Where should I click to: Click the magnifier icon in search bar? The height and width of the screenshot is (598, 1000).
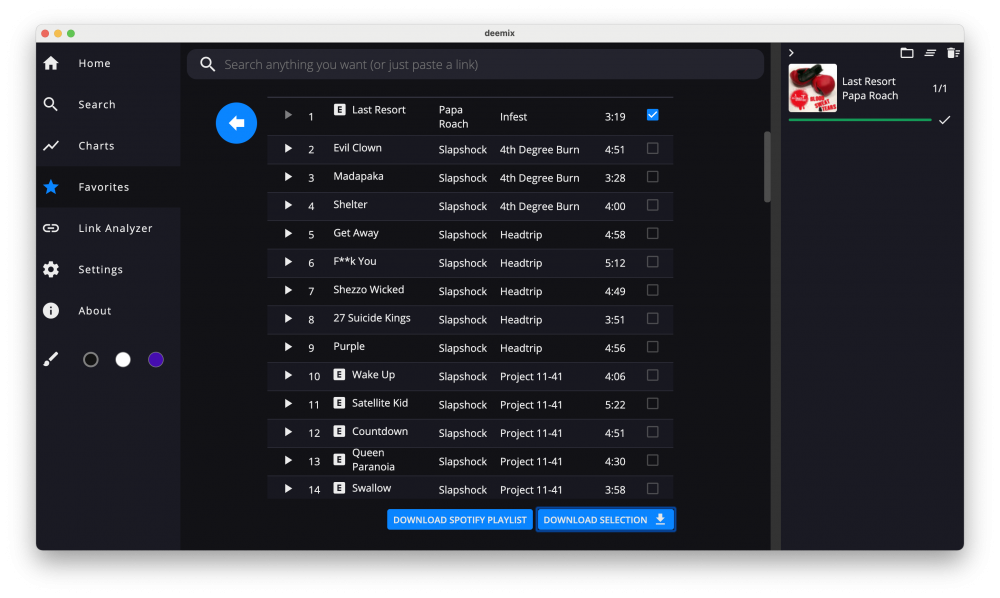pyautogui.click(x=208, y=65)
